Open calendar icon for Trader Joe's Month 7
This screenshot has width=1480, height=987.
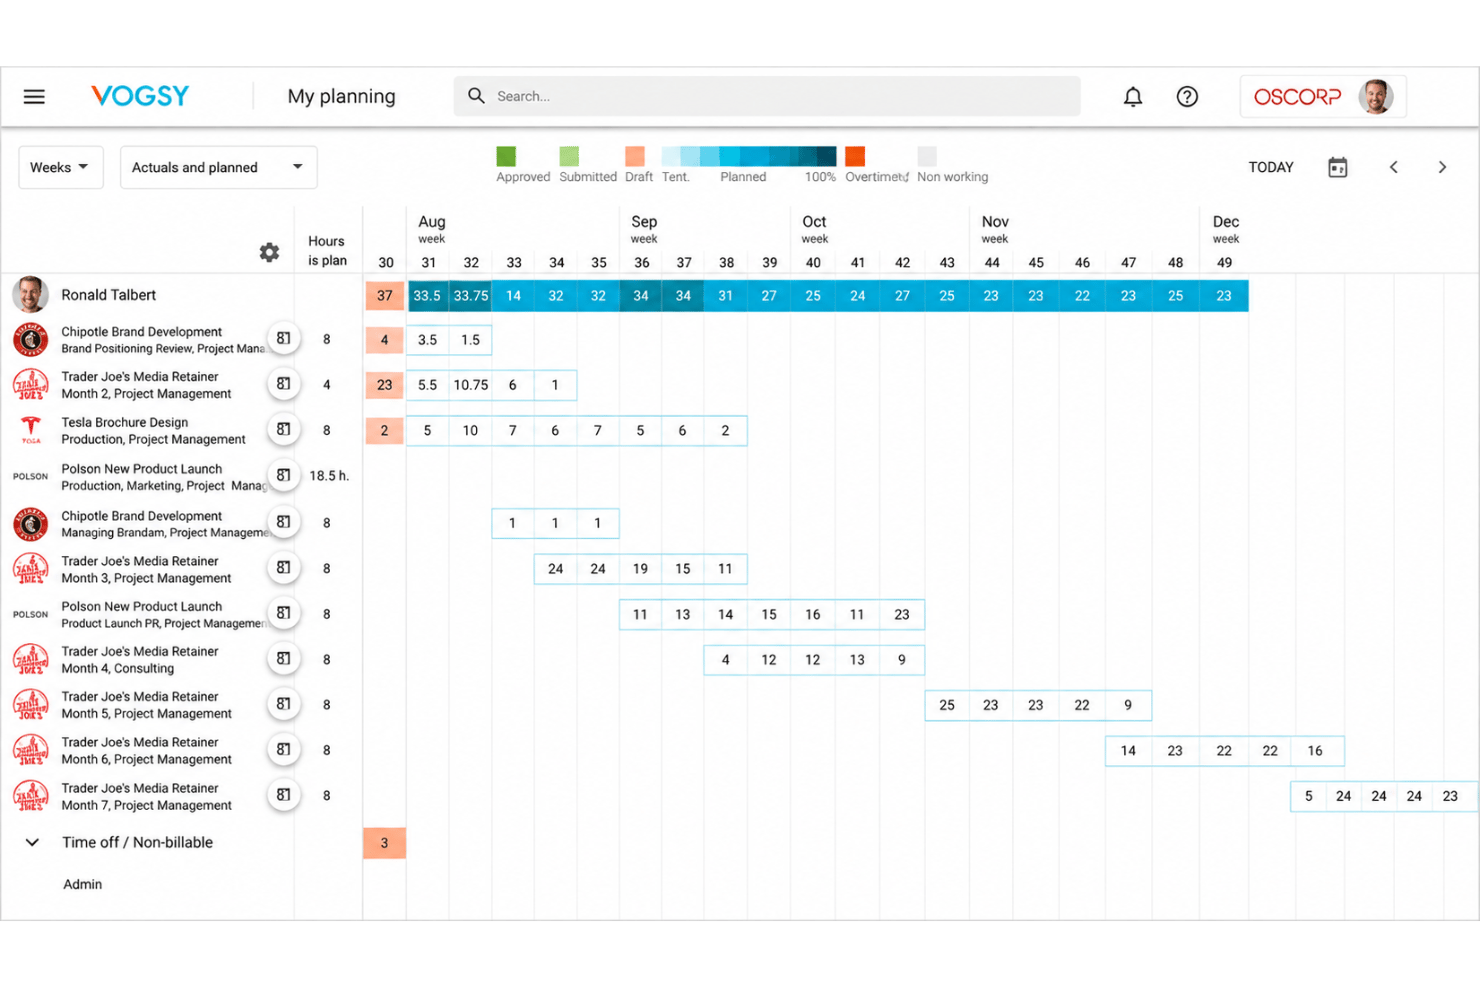284,795
